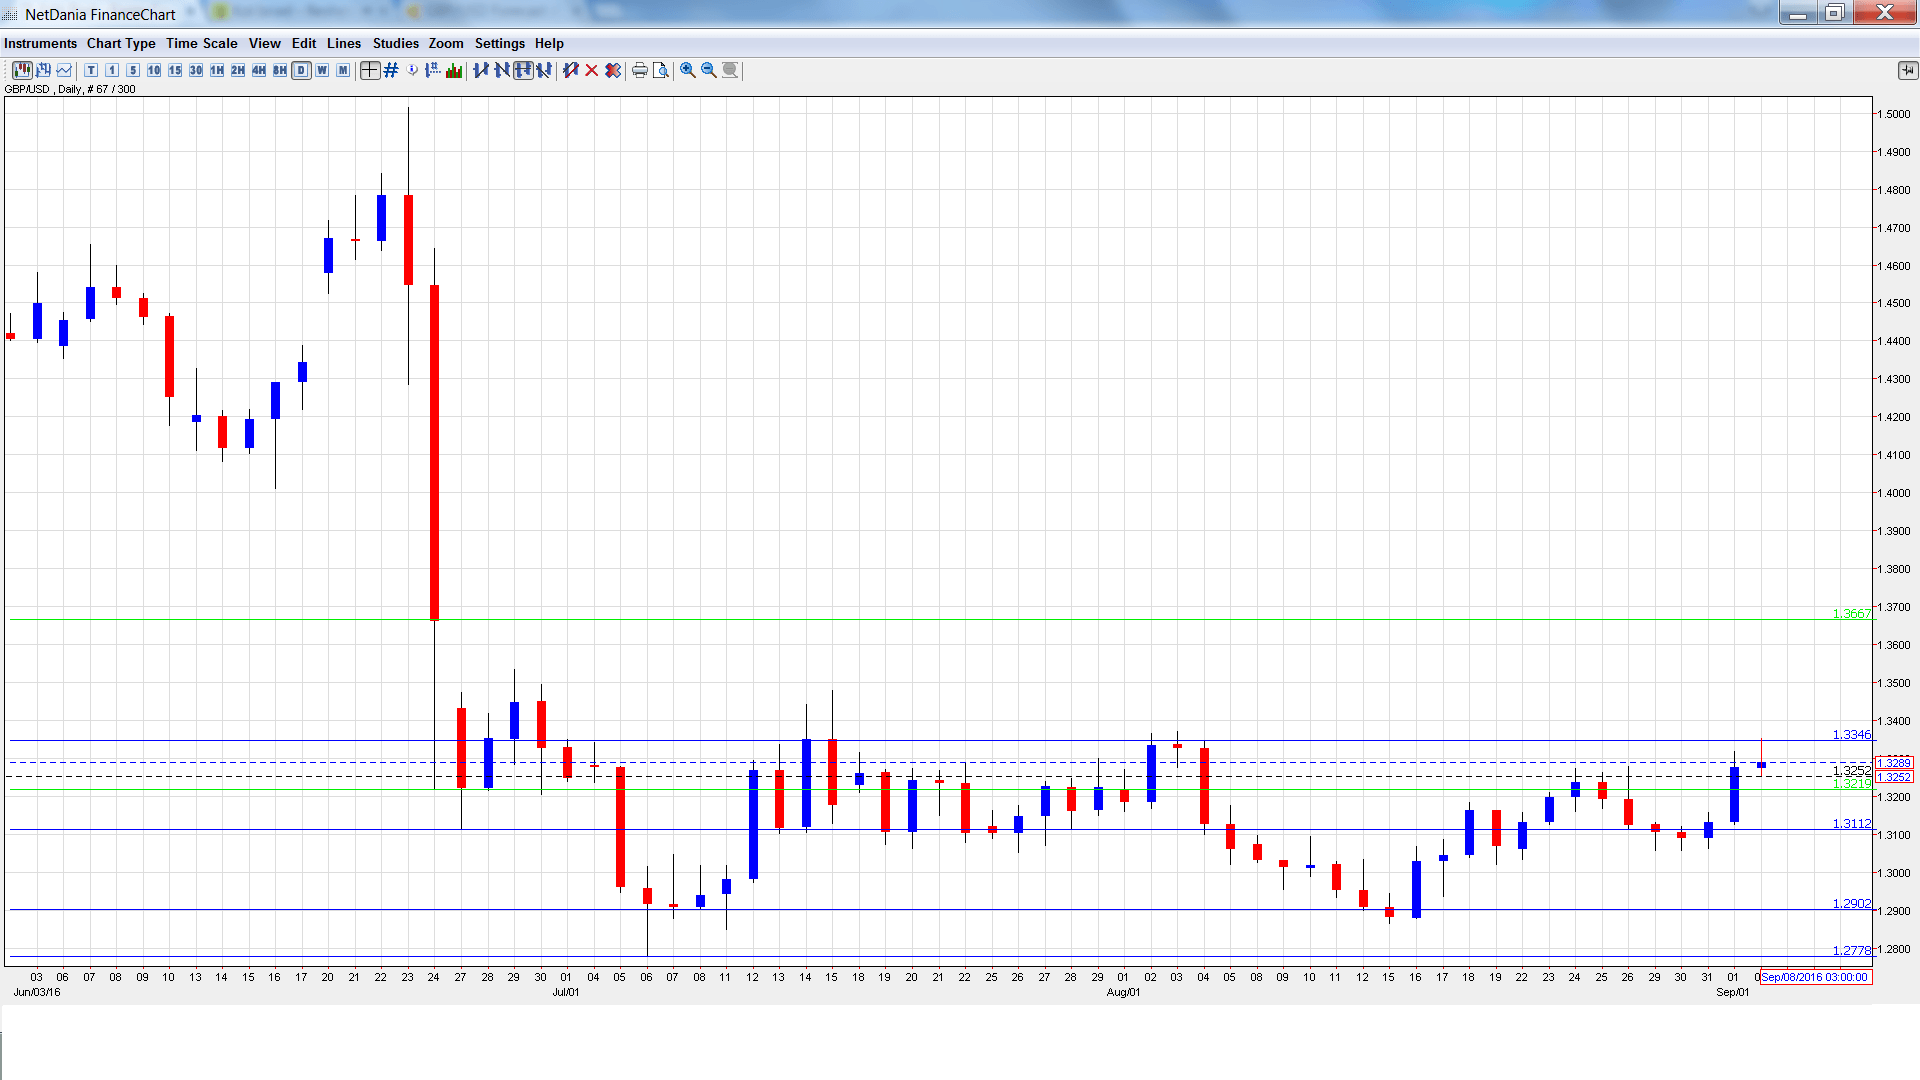Select the 4H time scale button
This screenshot has height=1080, width=1920.
[x=259, y=70]
